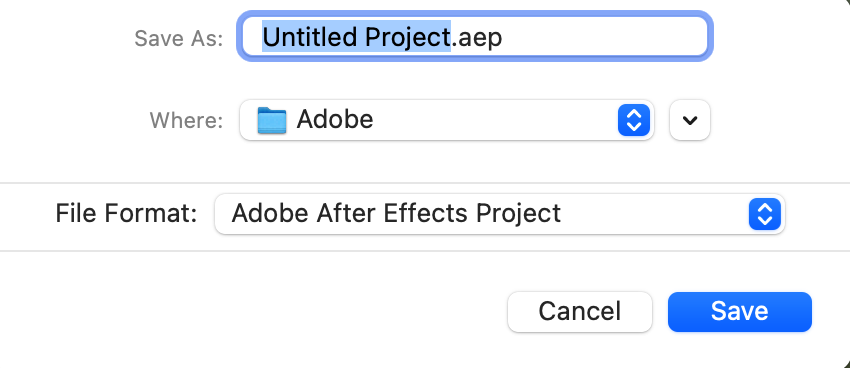This screenshot has width=850, height=368.
Task: Click empty space after .aep in filename field
Action: (x=602, y=36)
